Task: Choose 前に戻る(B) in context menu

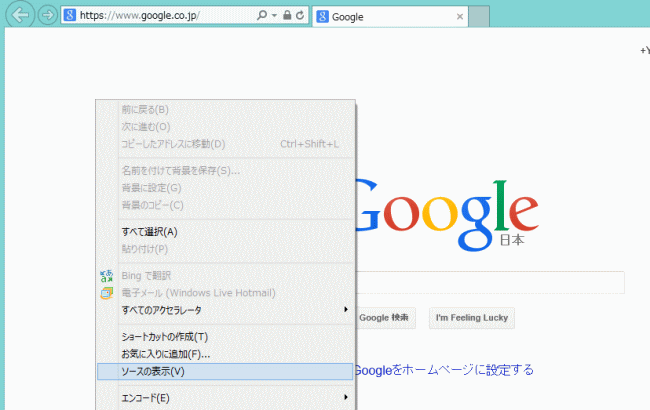Action: [x=225, y=109]
